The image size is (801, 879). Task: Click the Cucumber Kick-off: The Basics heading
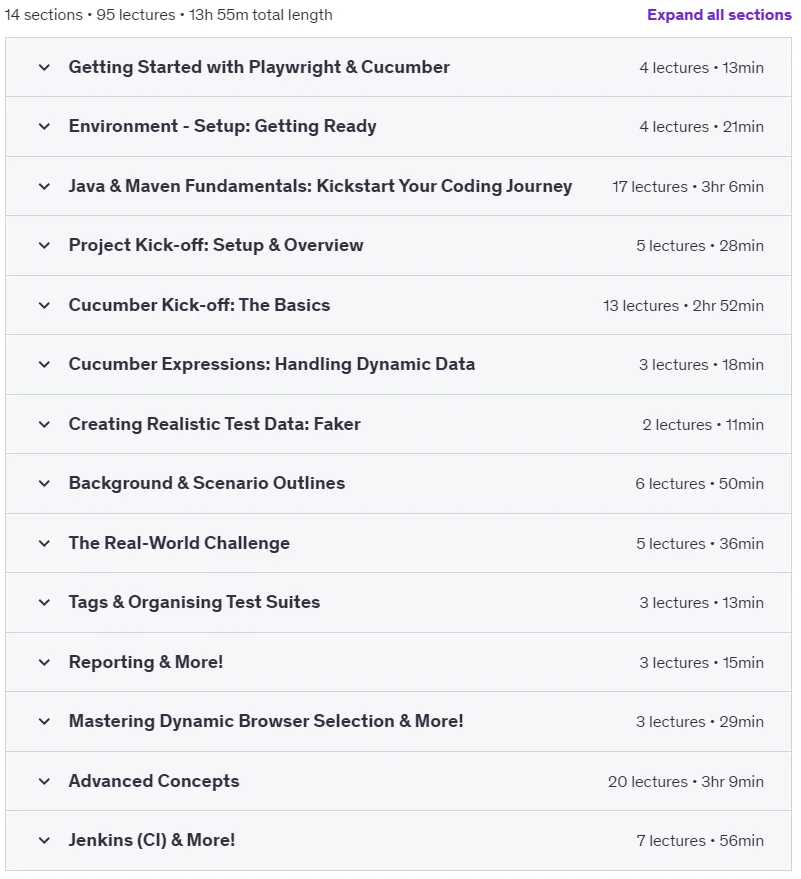(199, 305)
